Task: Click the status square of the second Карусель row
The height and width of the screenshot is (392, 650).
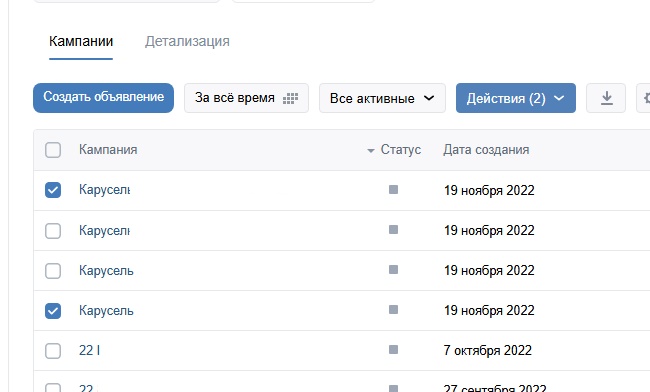Action: point(393,230)
